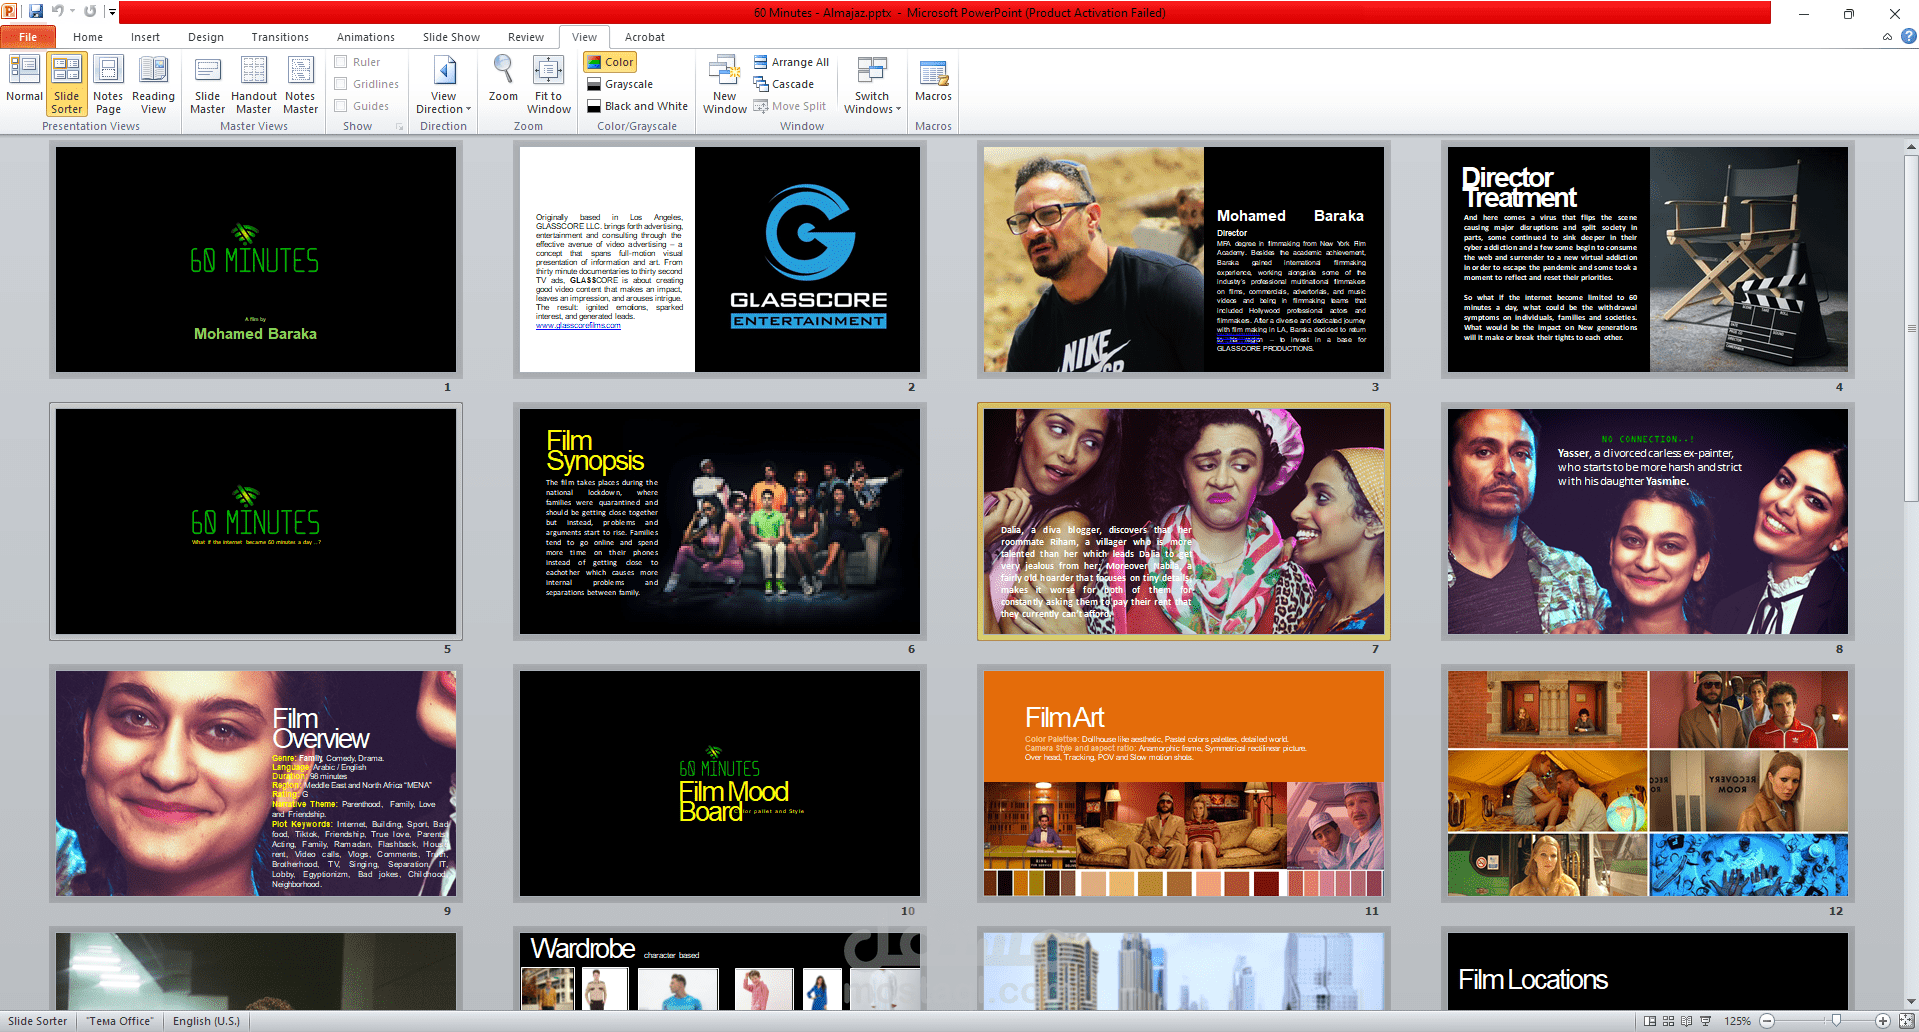Image resolution: width=1919 pixels, height=1032 pixels.
Task: Undo the last action
Action: [58, 11]
